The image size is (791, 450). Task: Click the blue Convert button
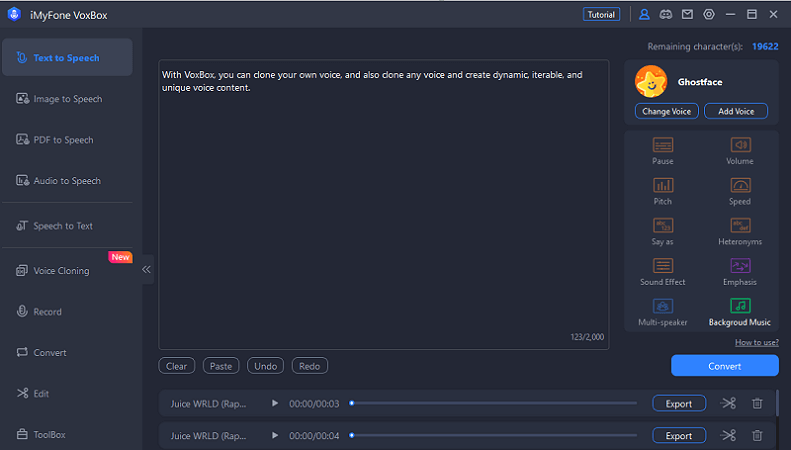724,366
